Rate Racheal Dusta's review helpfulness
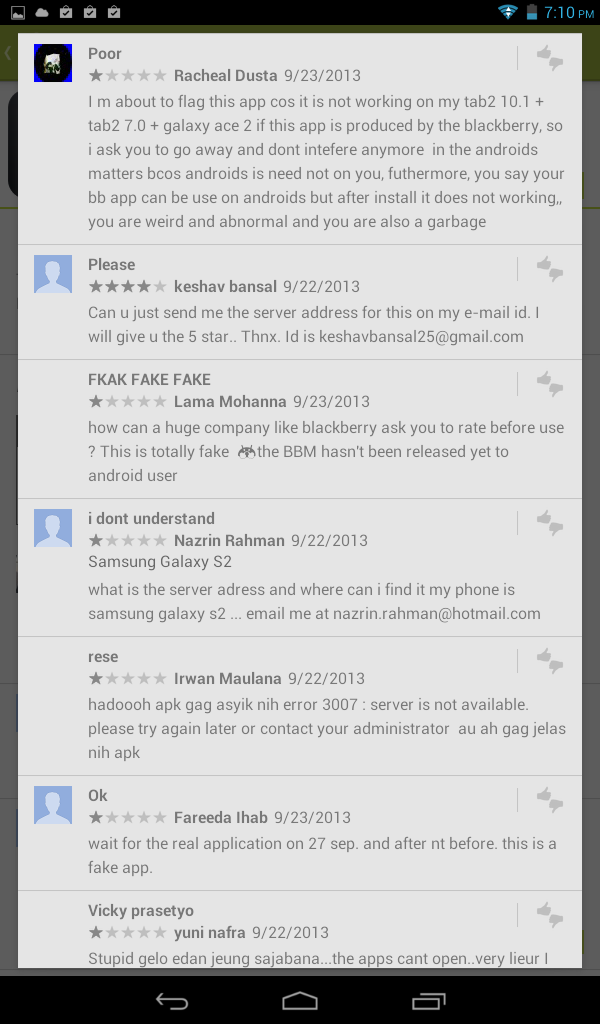Screen dimensions: 600x1024 pyautogui.click(x=550, y=58)
